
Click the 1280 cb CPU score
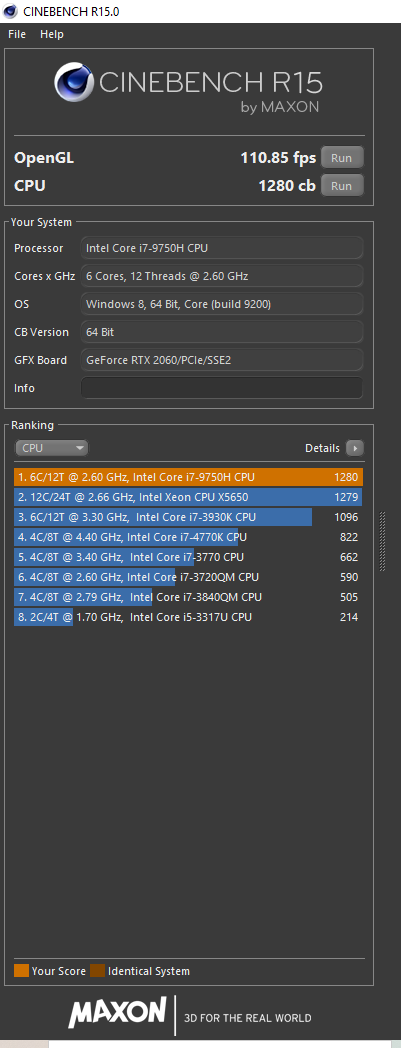pos(287,186)
